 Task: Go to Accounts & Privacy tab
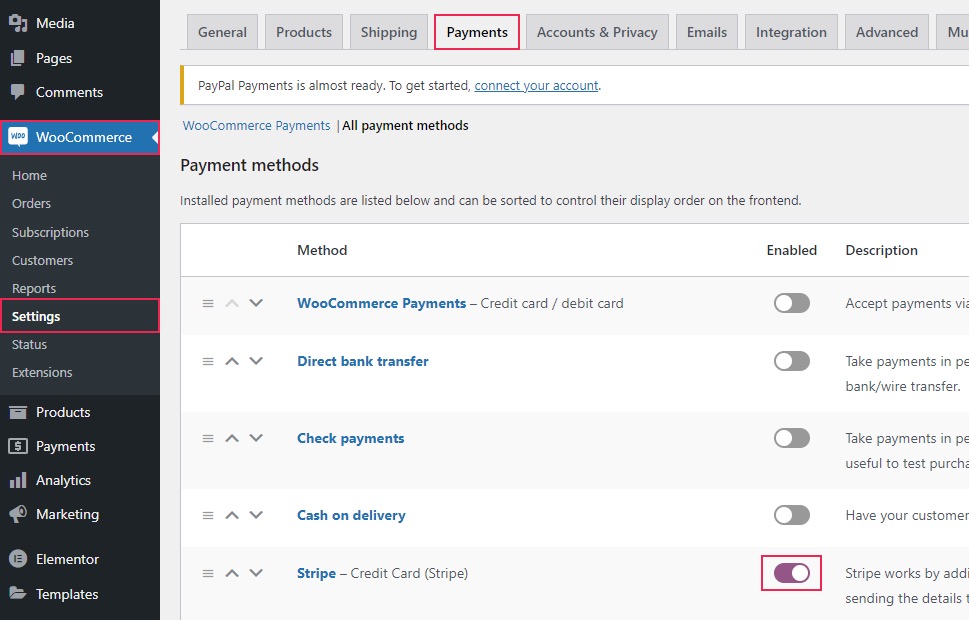point(597,32)
